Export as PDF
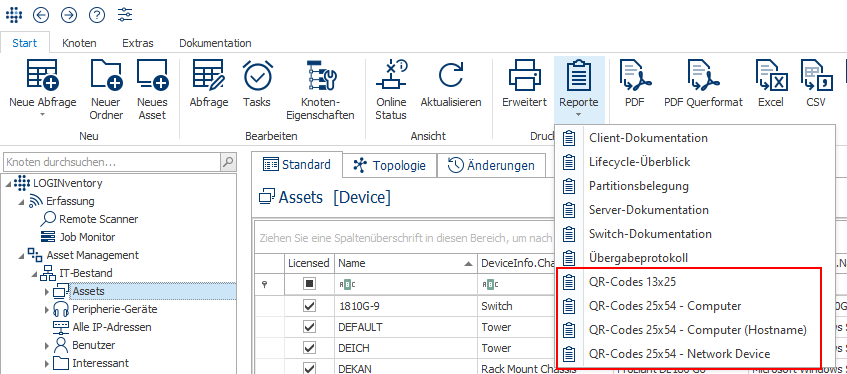This screenshot has width=847, height=374. [635, 84]
